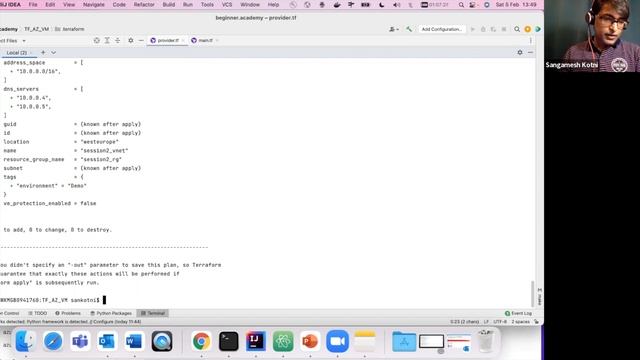Open the Code menu

[x=119, y=4]
